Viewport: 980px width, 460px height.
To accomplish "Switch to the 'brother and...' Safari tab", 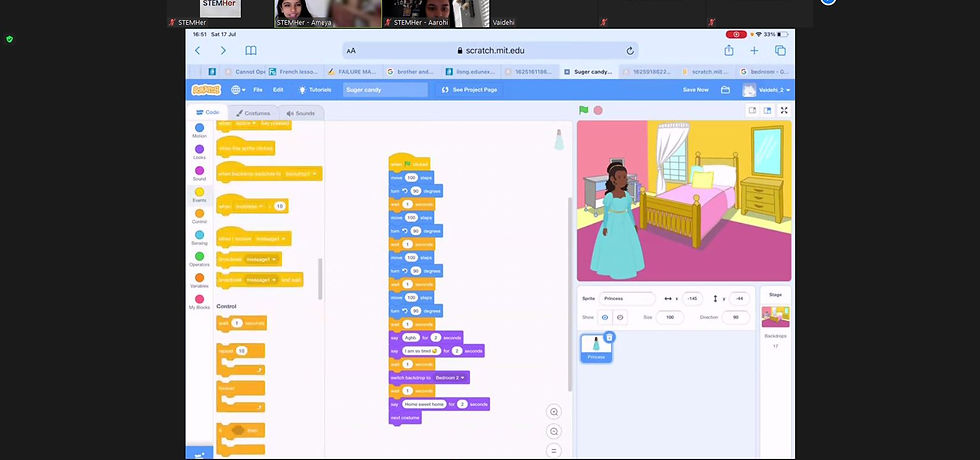I will (x=411, y=72).
